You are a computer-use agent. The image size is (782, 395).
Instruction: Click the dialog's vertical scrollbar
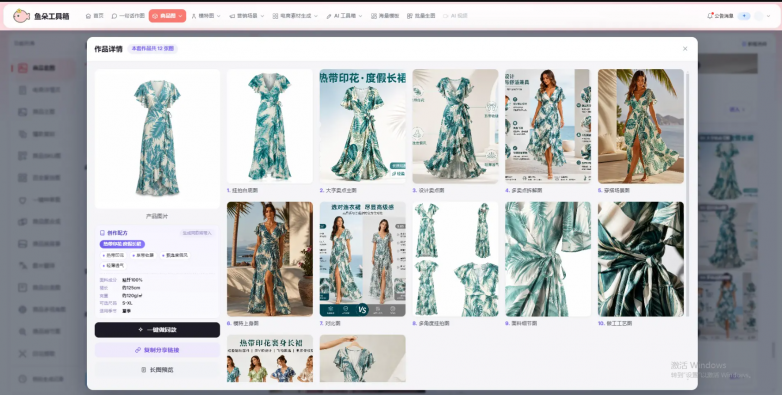pyautogui.click(x=688, y=195)
